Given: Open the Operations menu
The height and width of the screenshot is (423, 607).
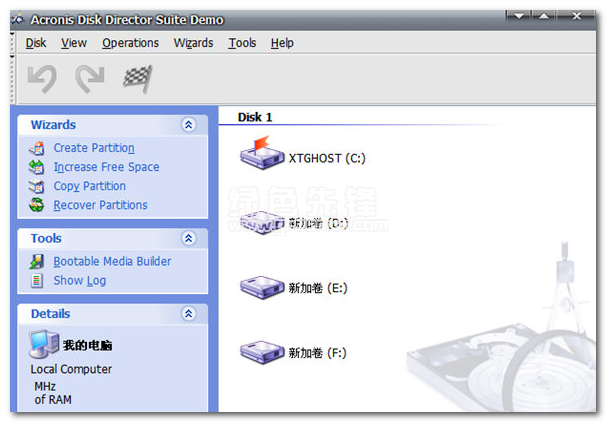Looking at the screenshot, I should pyautogui.click(x=130, y=43).
